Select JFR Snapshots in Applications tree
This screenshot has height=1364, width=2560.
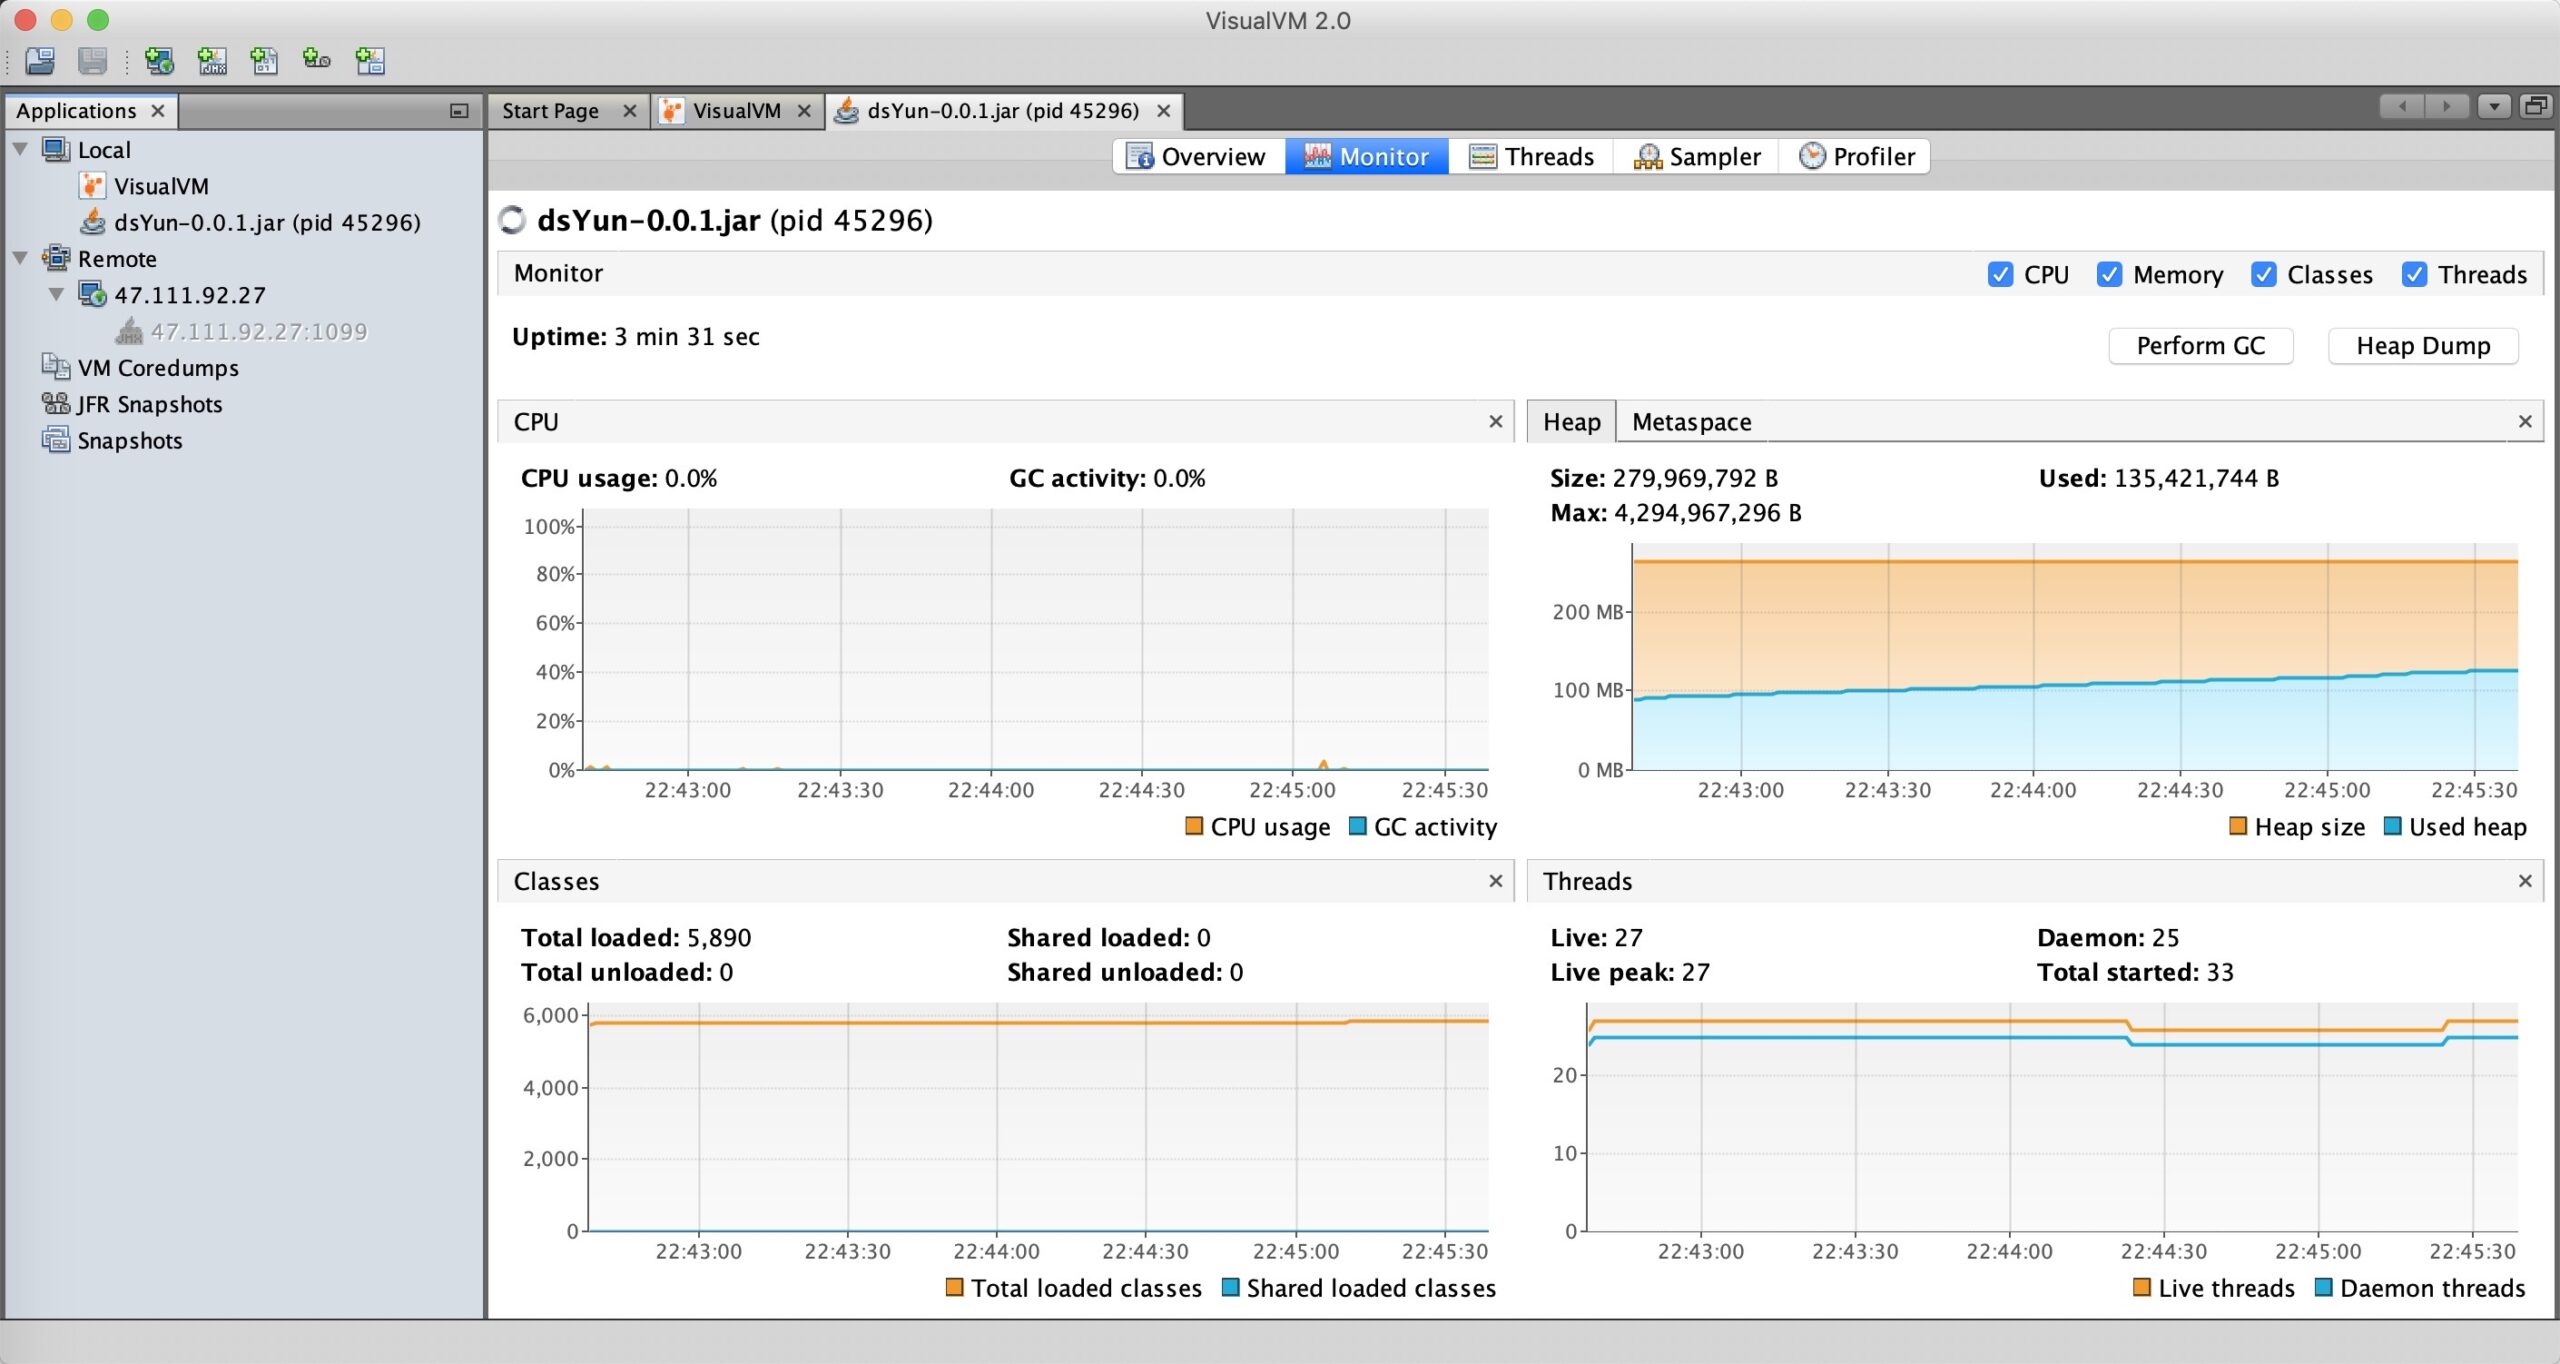pyautogui.click(x=149, y=404)
